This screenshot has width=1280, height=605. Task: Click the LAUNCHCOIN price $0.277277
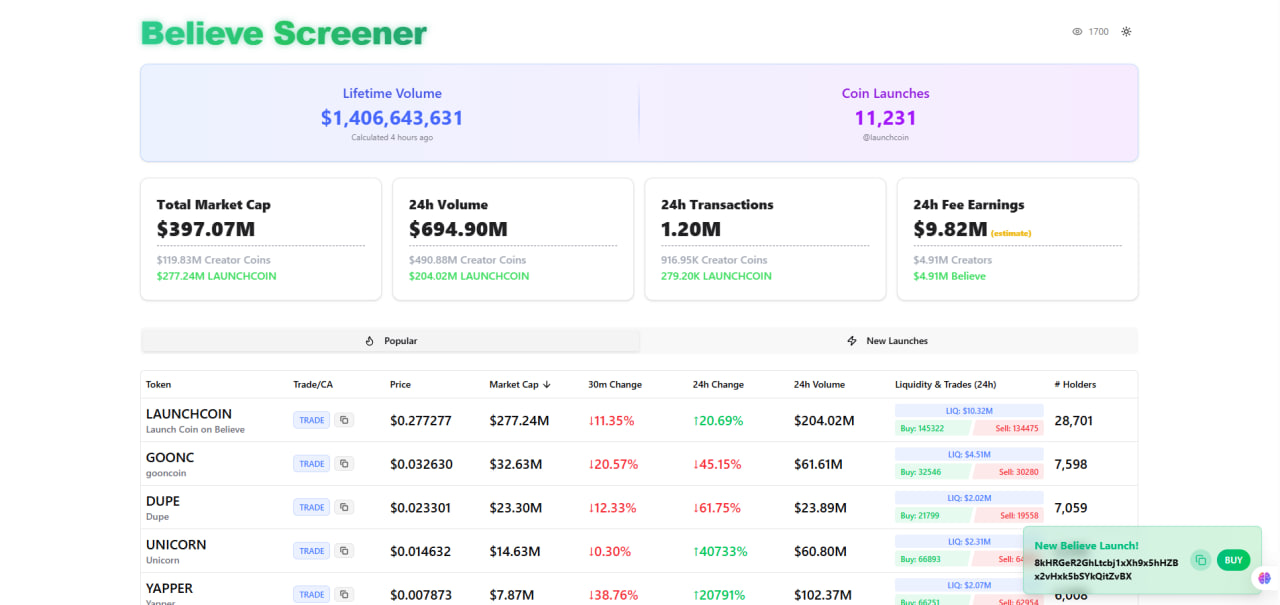(x=421, y=421)
